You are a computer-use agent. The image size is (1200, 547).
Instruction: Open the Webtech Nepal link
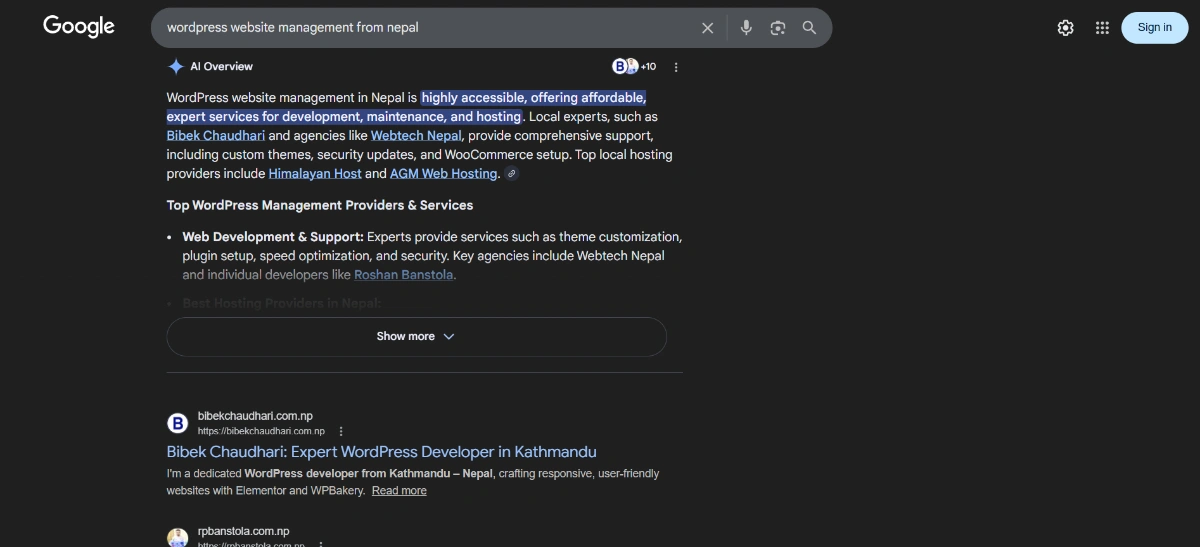(416, 136)
